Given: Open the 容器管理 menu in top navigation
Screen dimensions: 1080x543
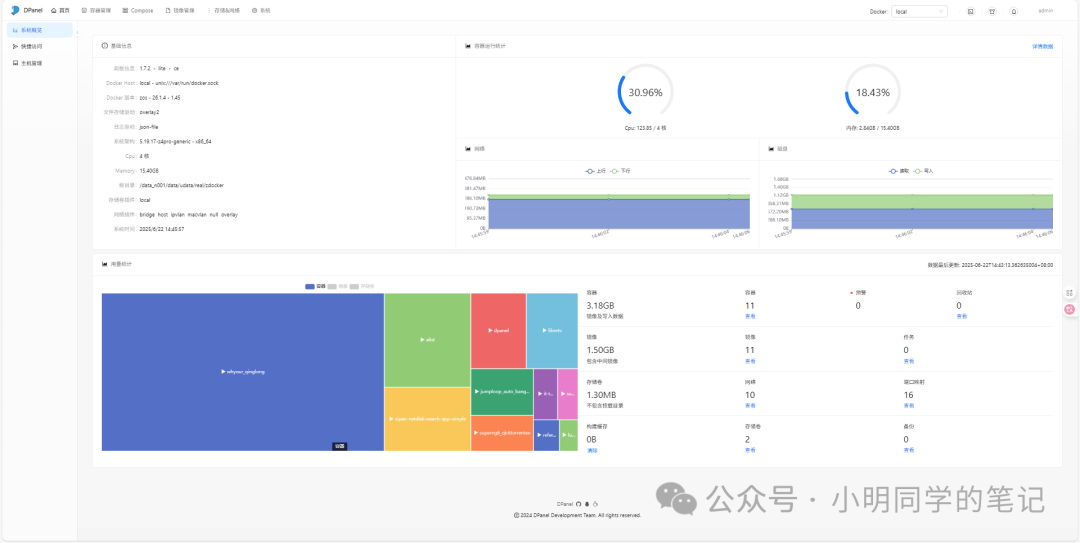Looking at the screenshot, I should point(96,11).
